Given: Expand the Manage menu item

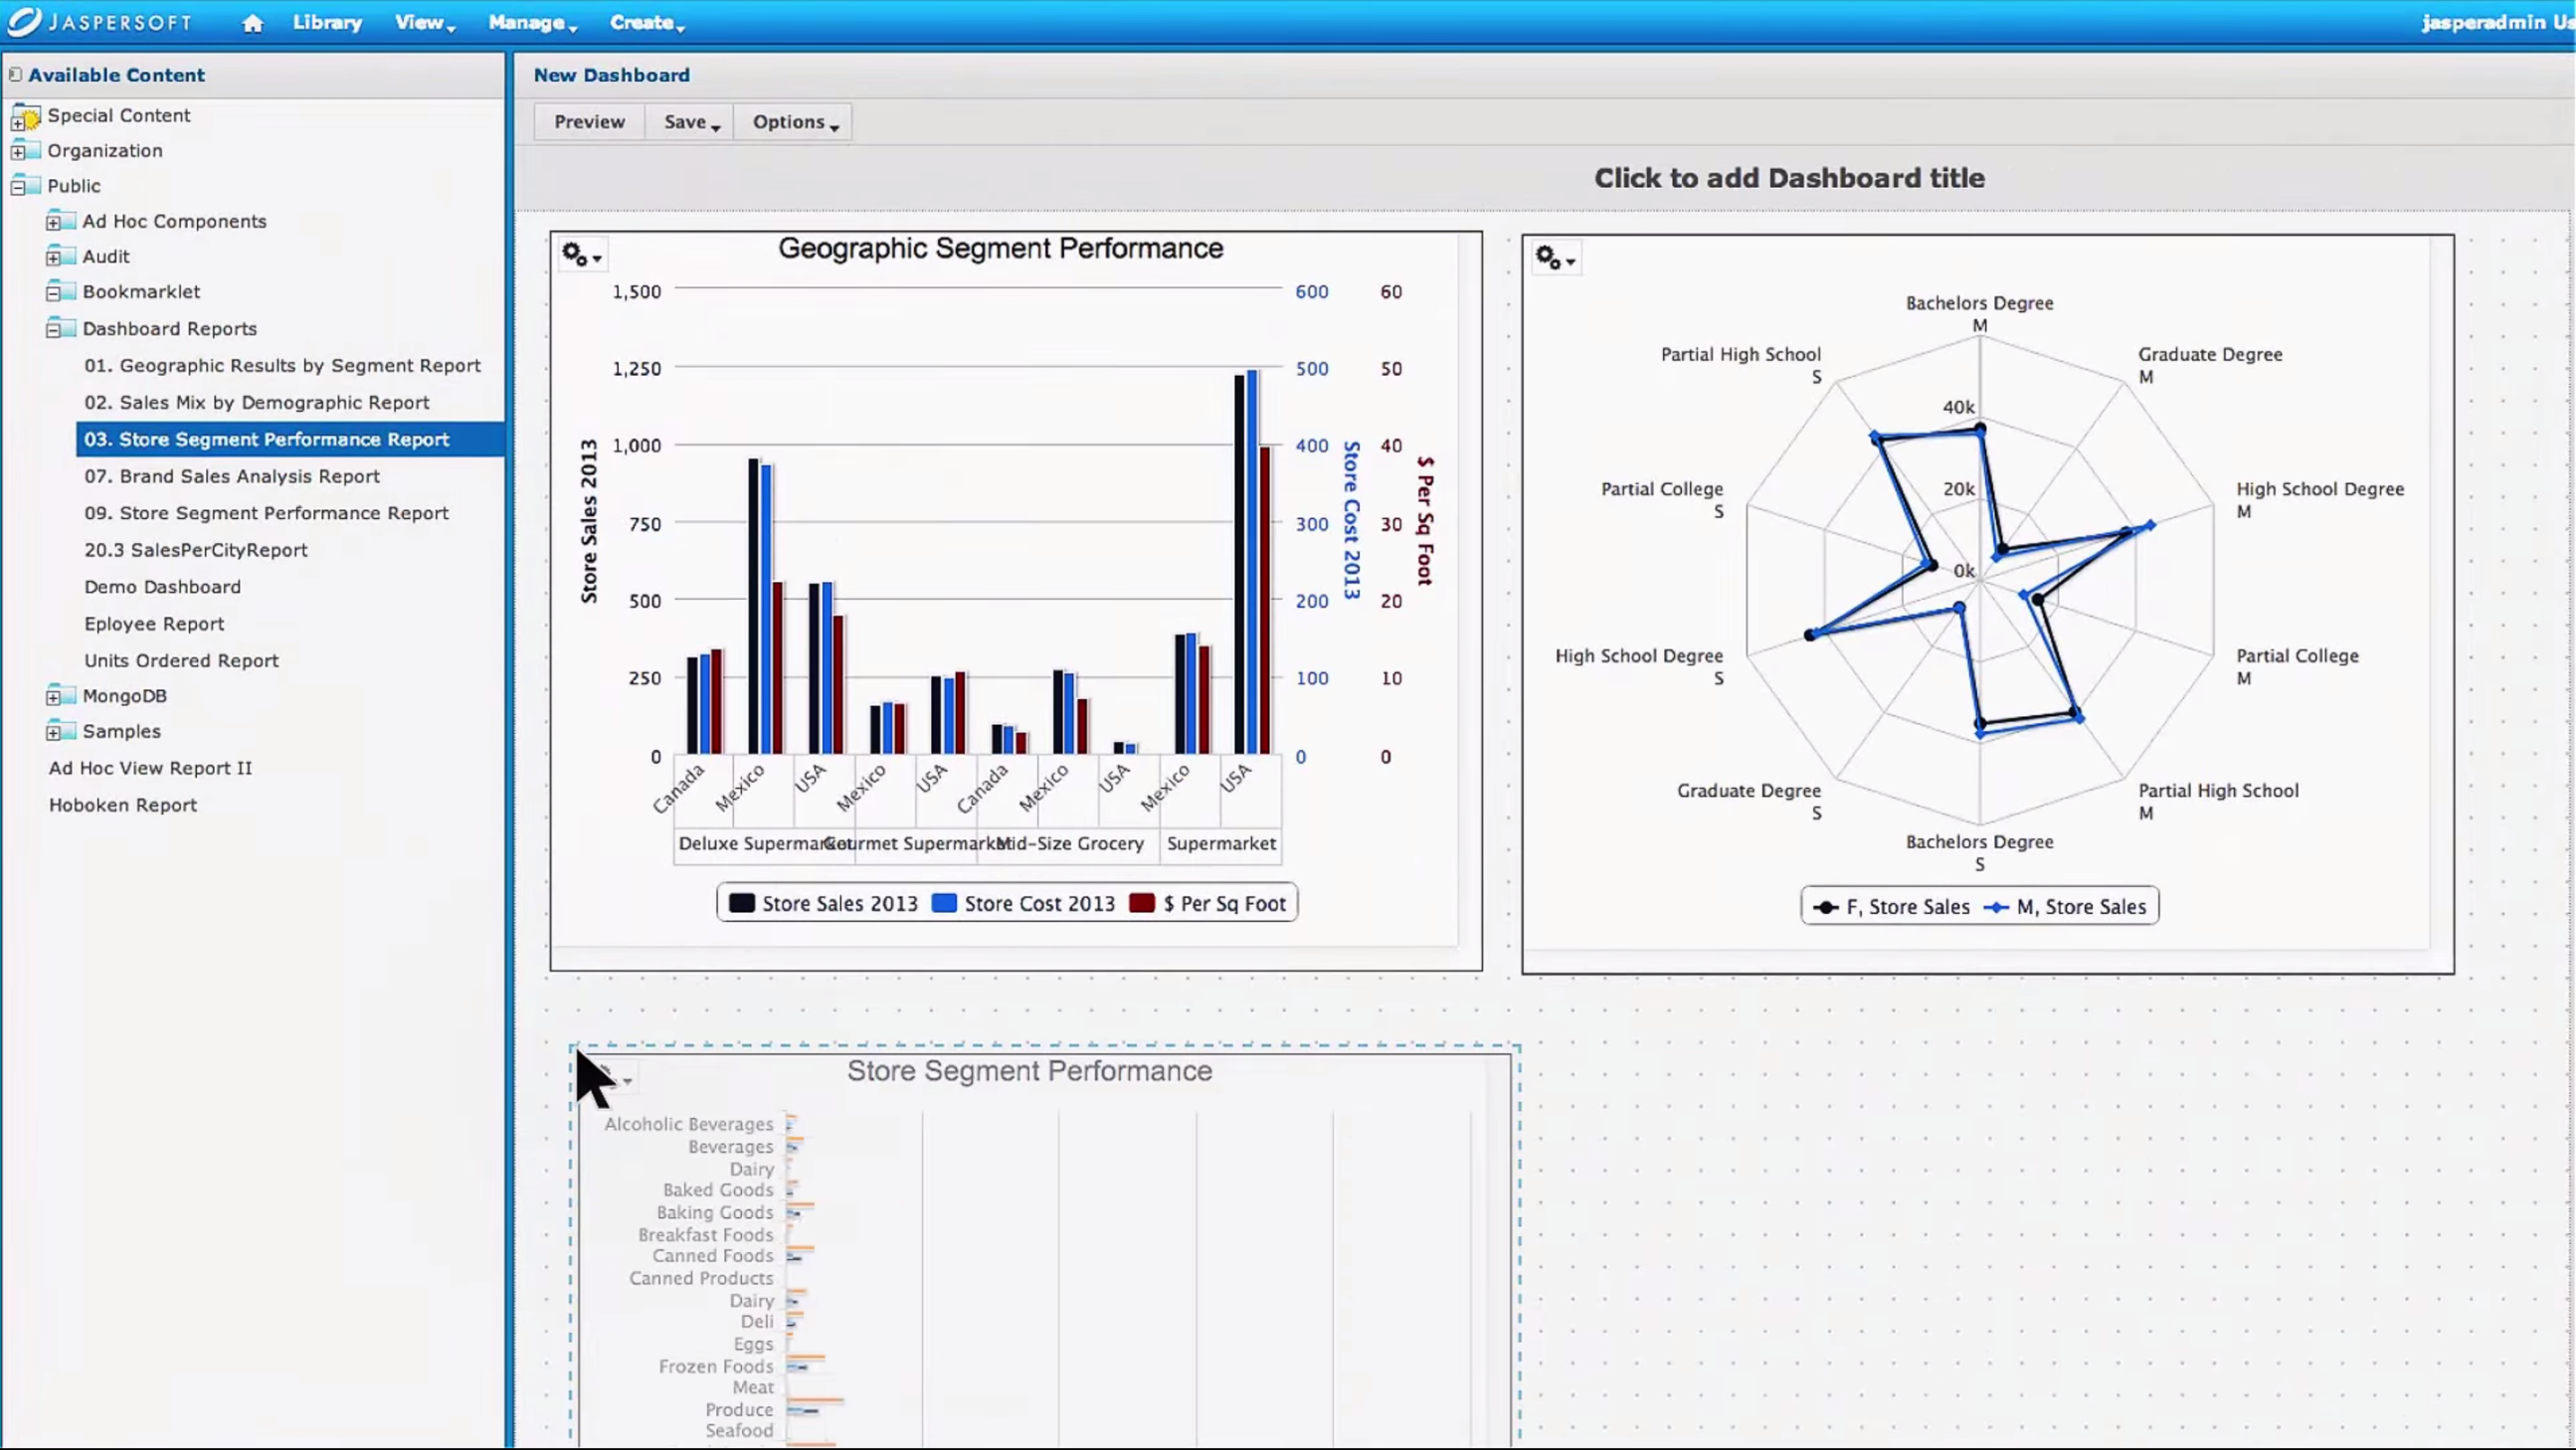Looking at the screenshot, I should 527,23.
